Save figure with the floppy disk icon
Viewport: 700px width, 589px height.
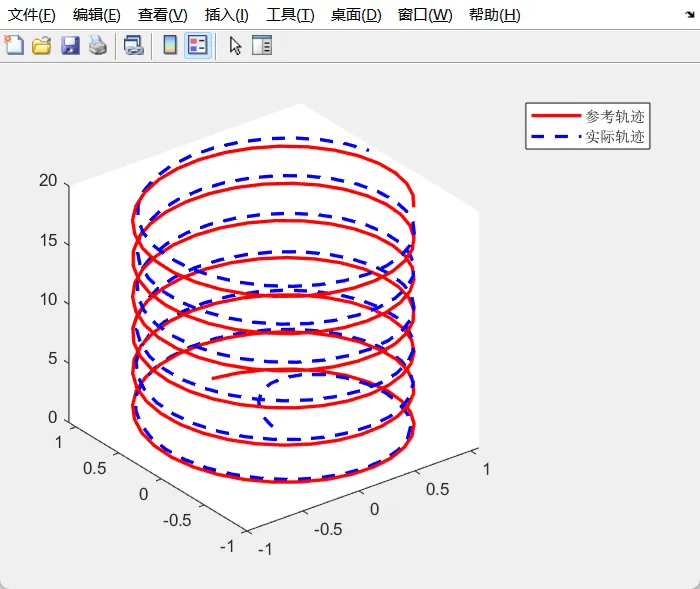pos(70,45)
